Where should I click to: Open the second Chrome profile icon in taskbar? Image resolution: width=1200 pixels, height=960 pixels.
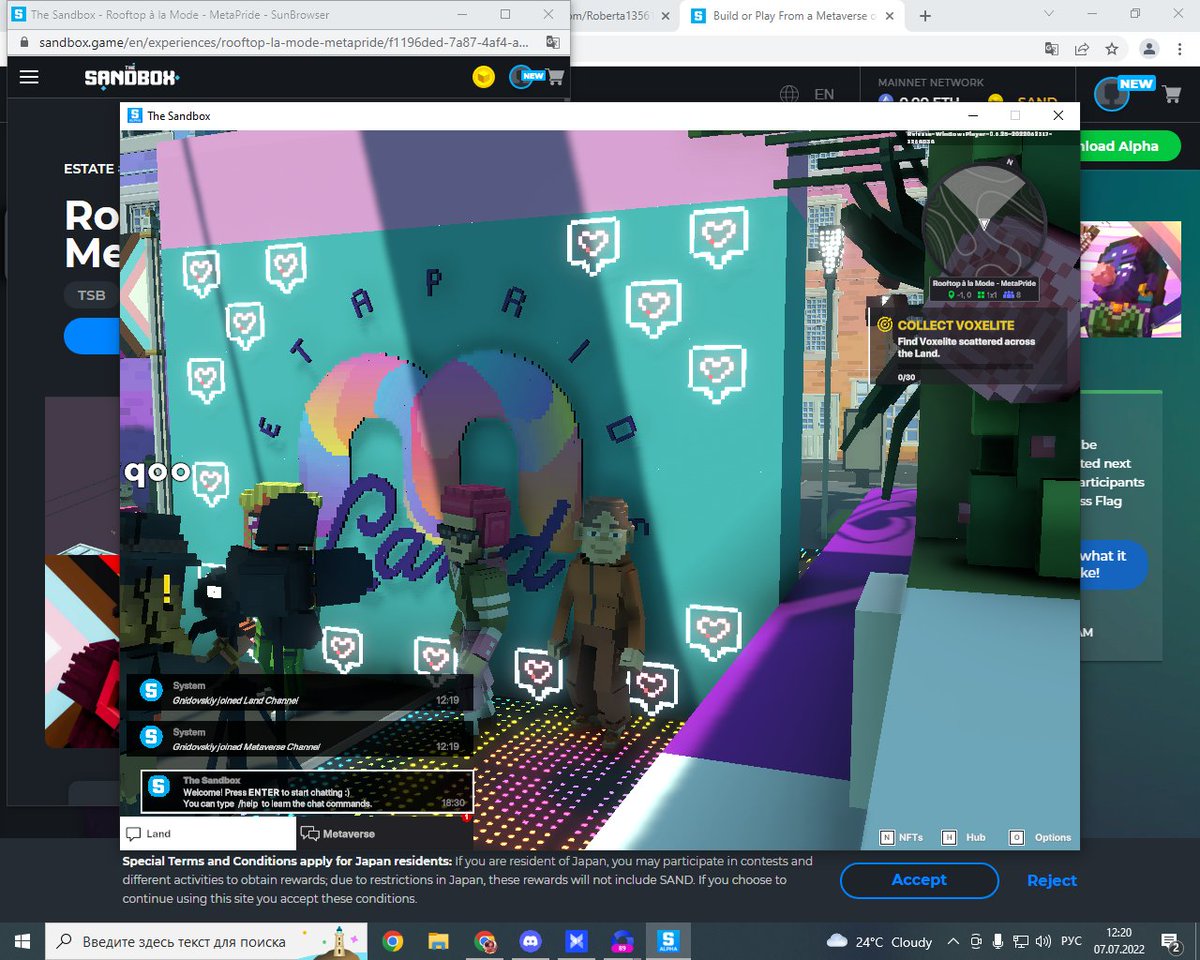(485, 941)
